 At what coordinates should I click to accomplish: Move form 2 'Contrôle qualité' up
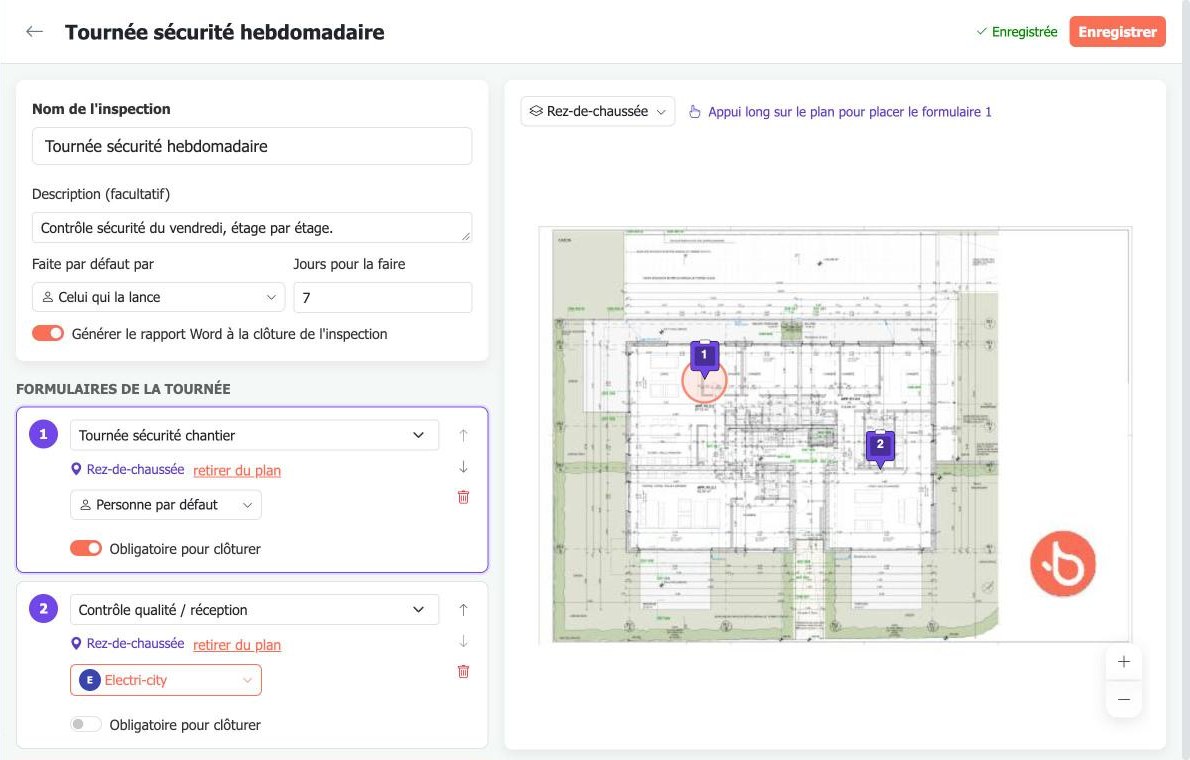(x=463, y=610)
